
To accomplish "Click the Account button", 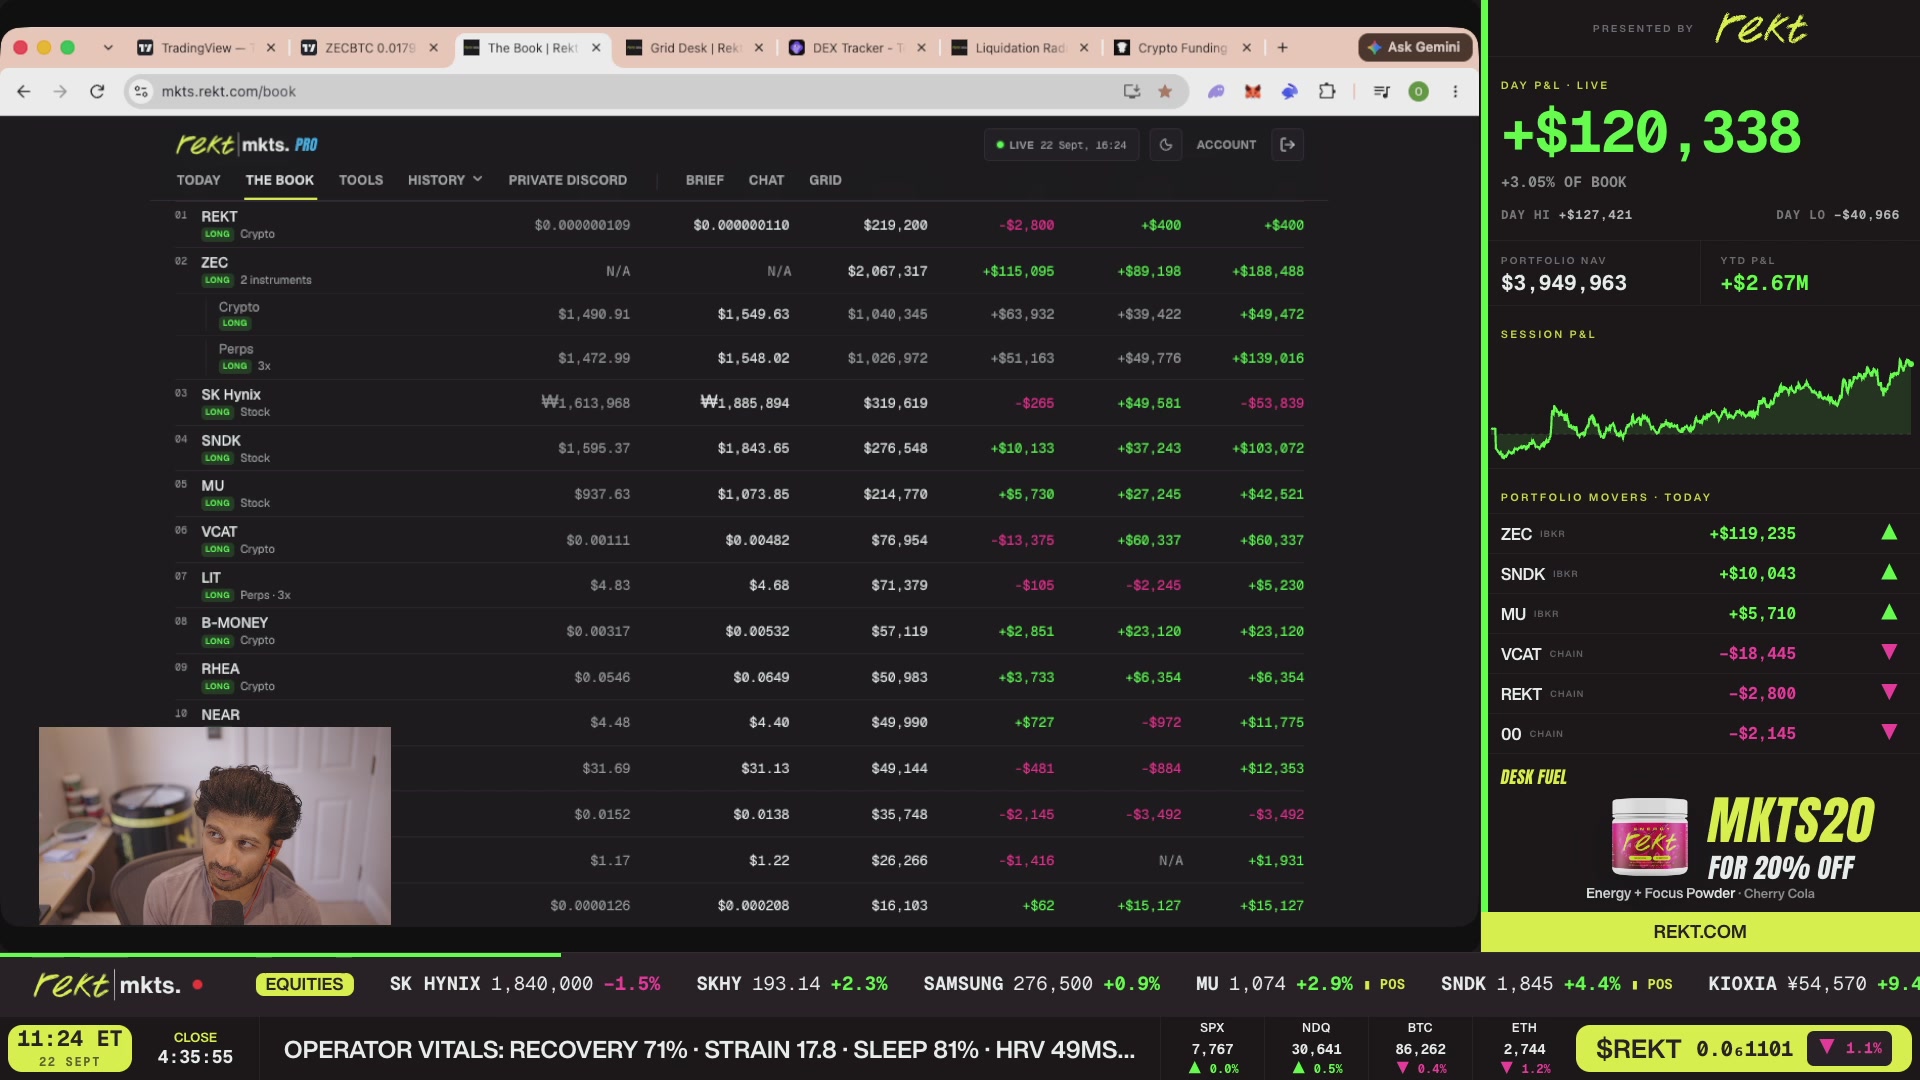I will 1226,145.
